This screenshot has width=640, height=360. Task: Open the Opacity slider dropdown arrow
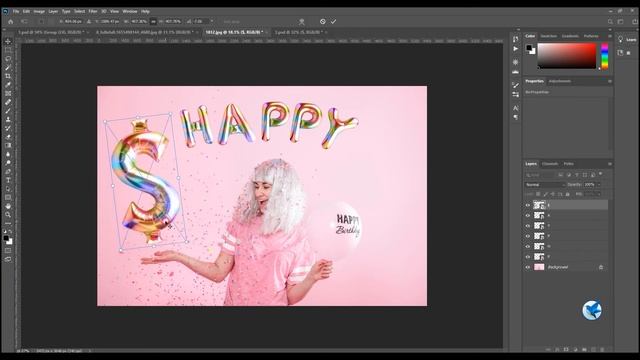[x=599, y=184]
